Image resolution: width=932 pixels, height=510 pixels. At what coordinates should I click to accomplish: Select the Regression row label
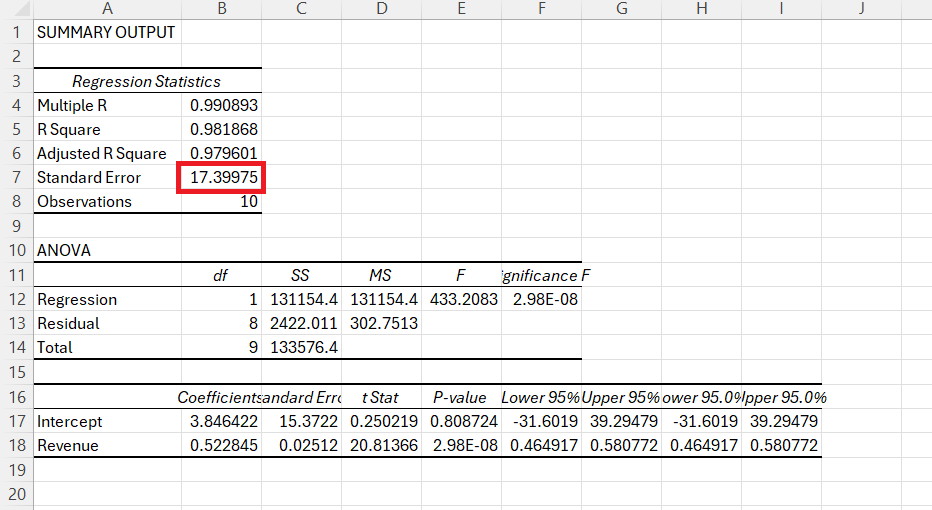pos(107,299)
